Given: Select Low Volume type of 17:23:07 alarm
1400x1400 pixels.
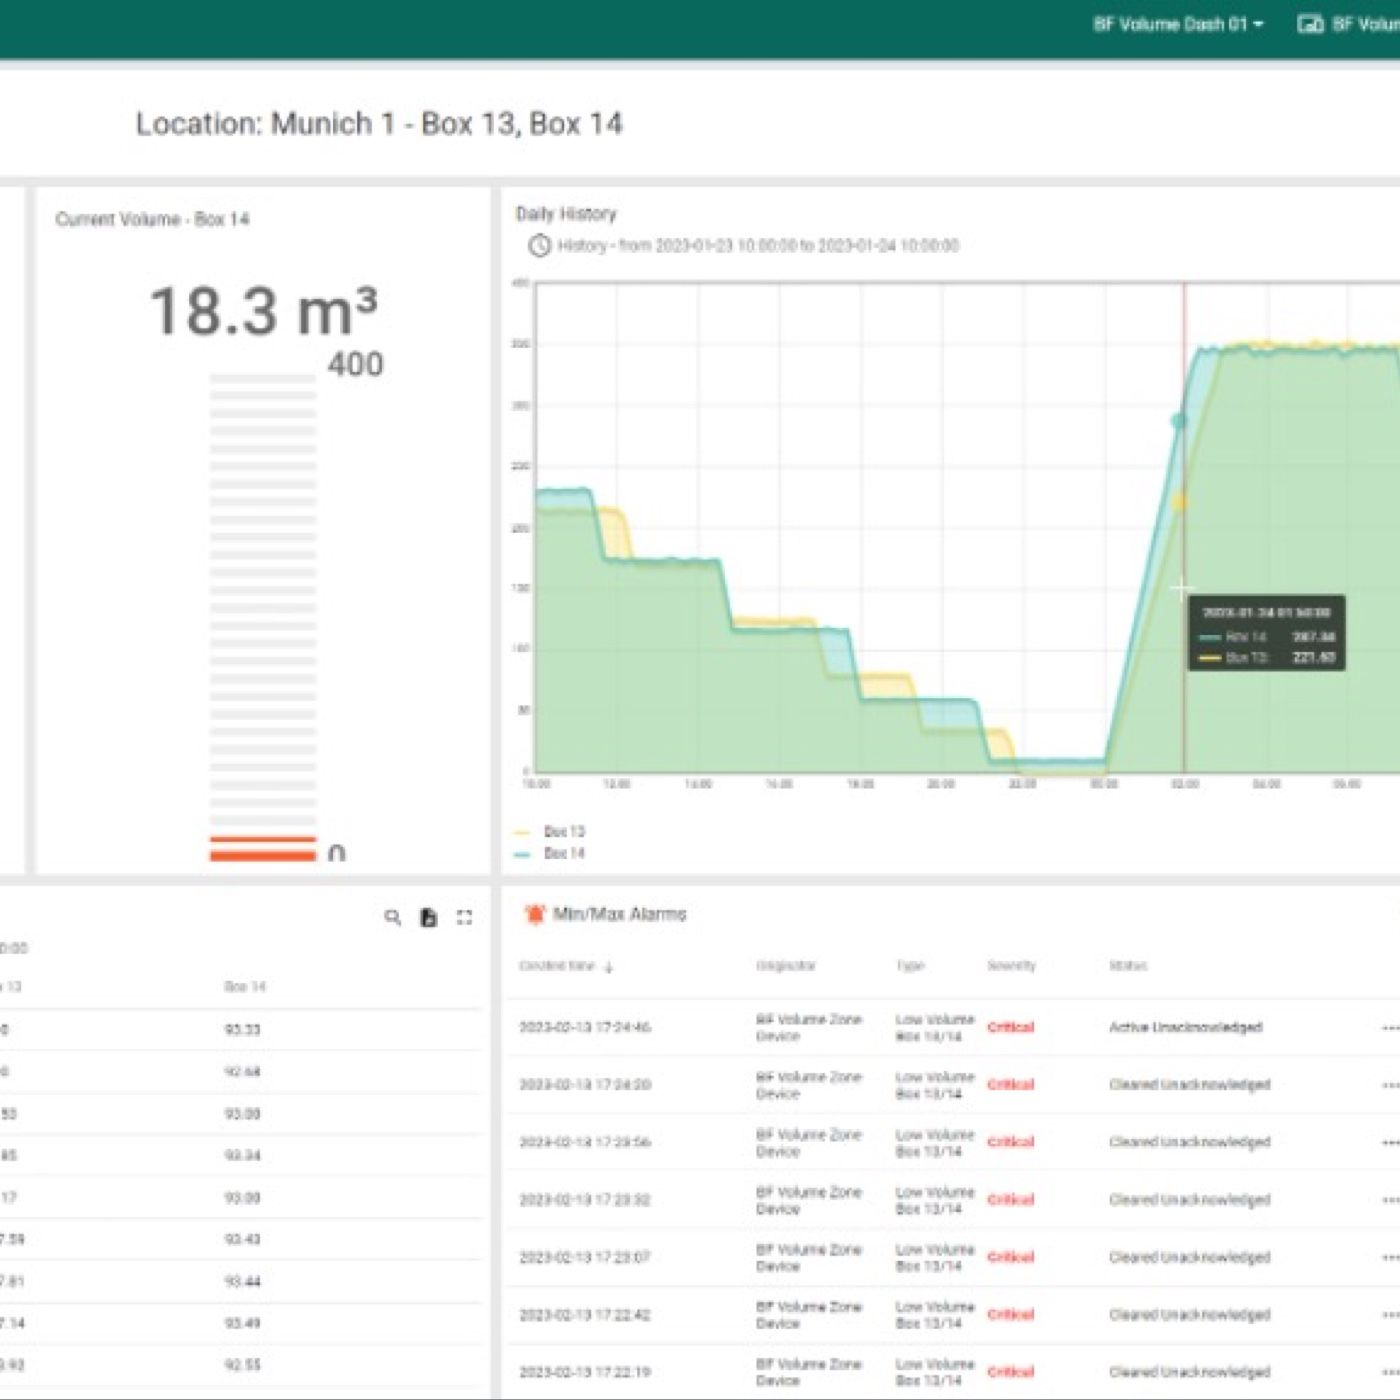Looking at the screenshot, I should tap(935, 1257).
